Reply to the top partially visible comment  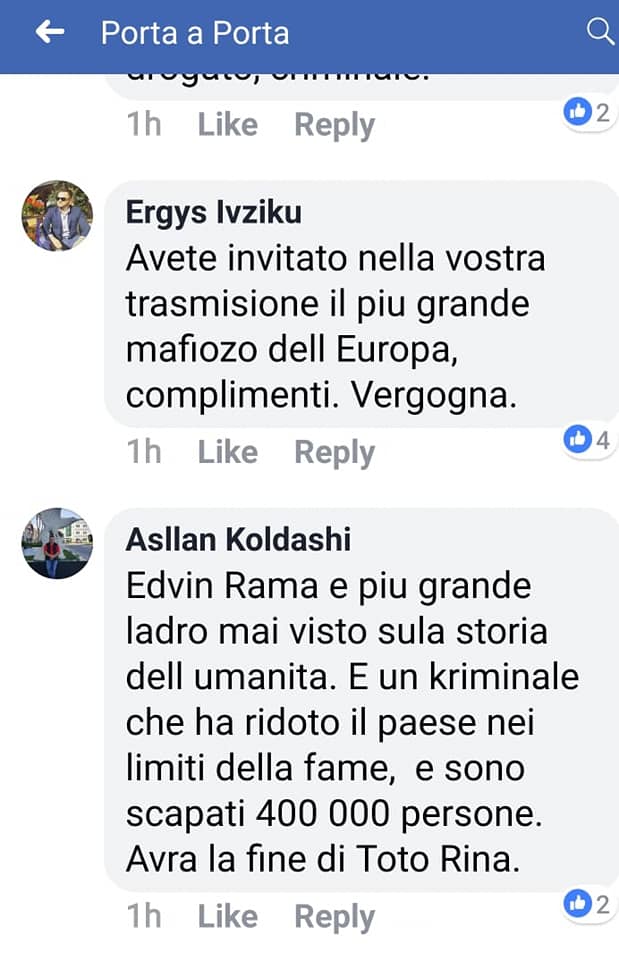(334, 126)
